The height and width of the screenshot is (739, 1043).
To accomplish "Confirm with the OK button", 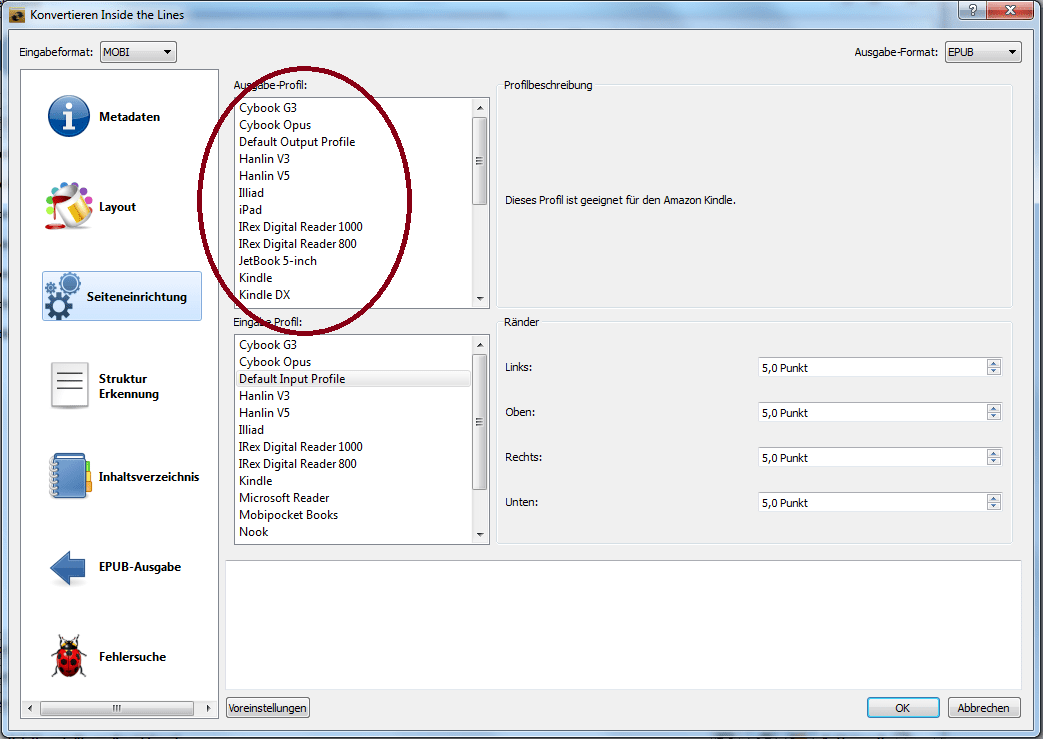I will [903, 708].
